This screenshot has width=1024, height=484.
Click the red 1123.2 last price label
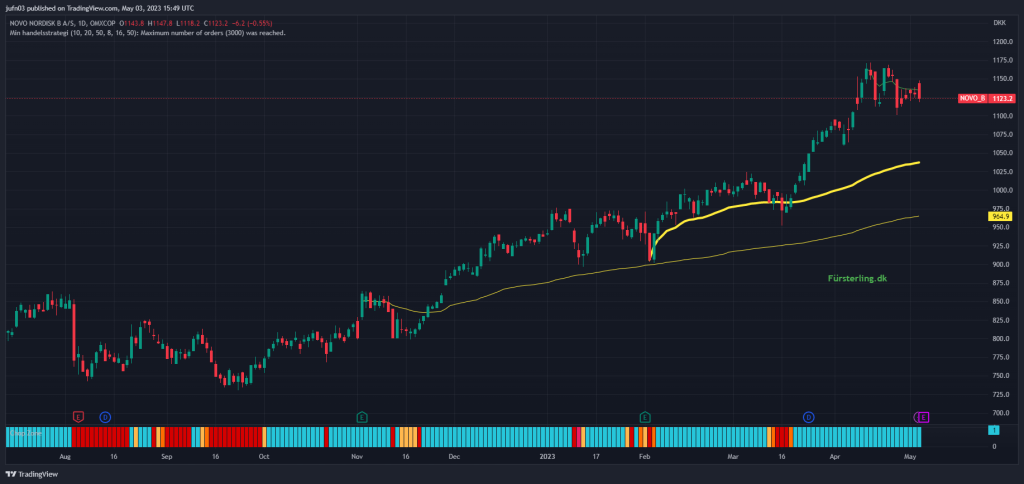[1002, 99]
